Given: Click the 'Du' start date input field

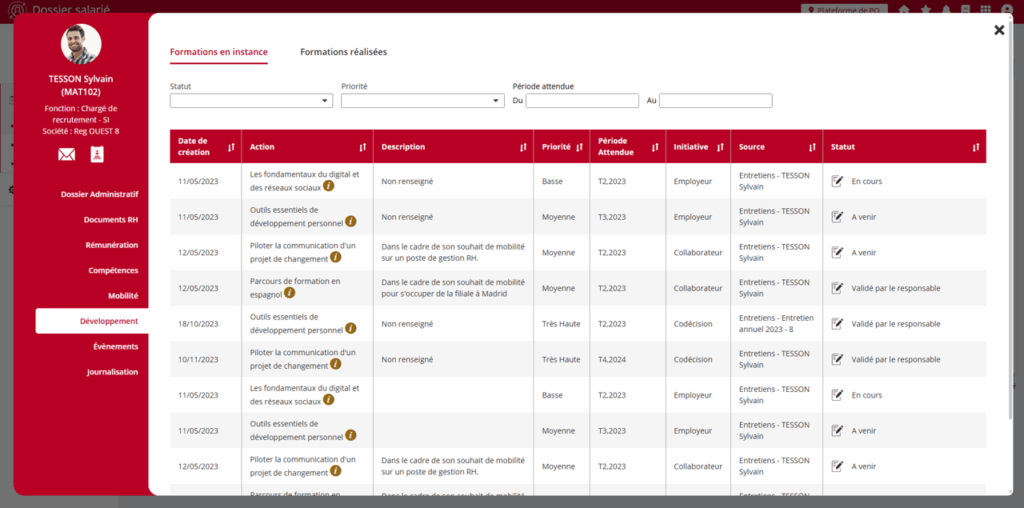Looking at the screenshot, I should click(x=582, y=101).
